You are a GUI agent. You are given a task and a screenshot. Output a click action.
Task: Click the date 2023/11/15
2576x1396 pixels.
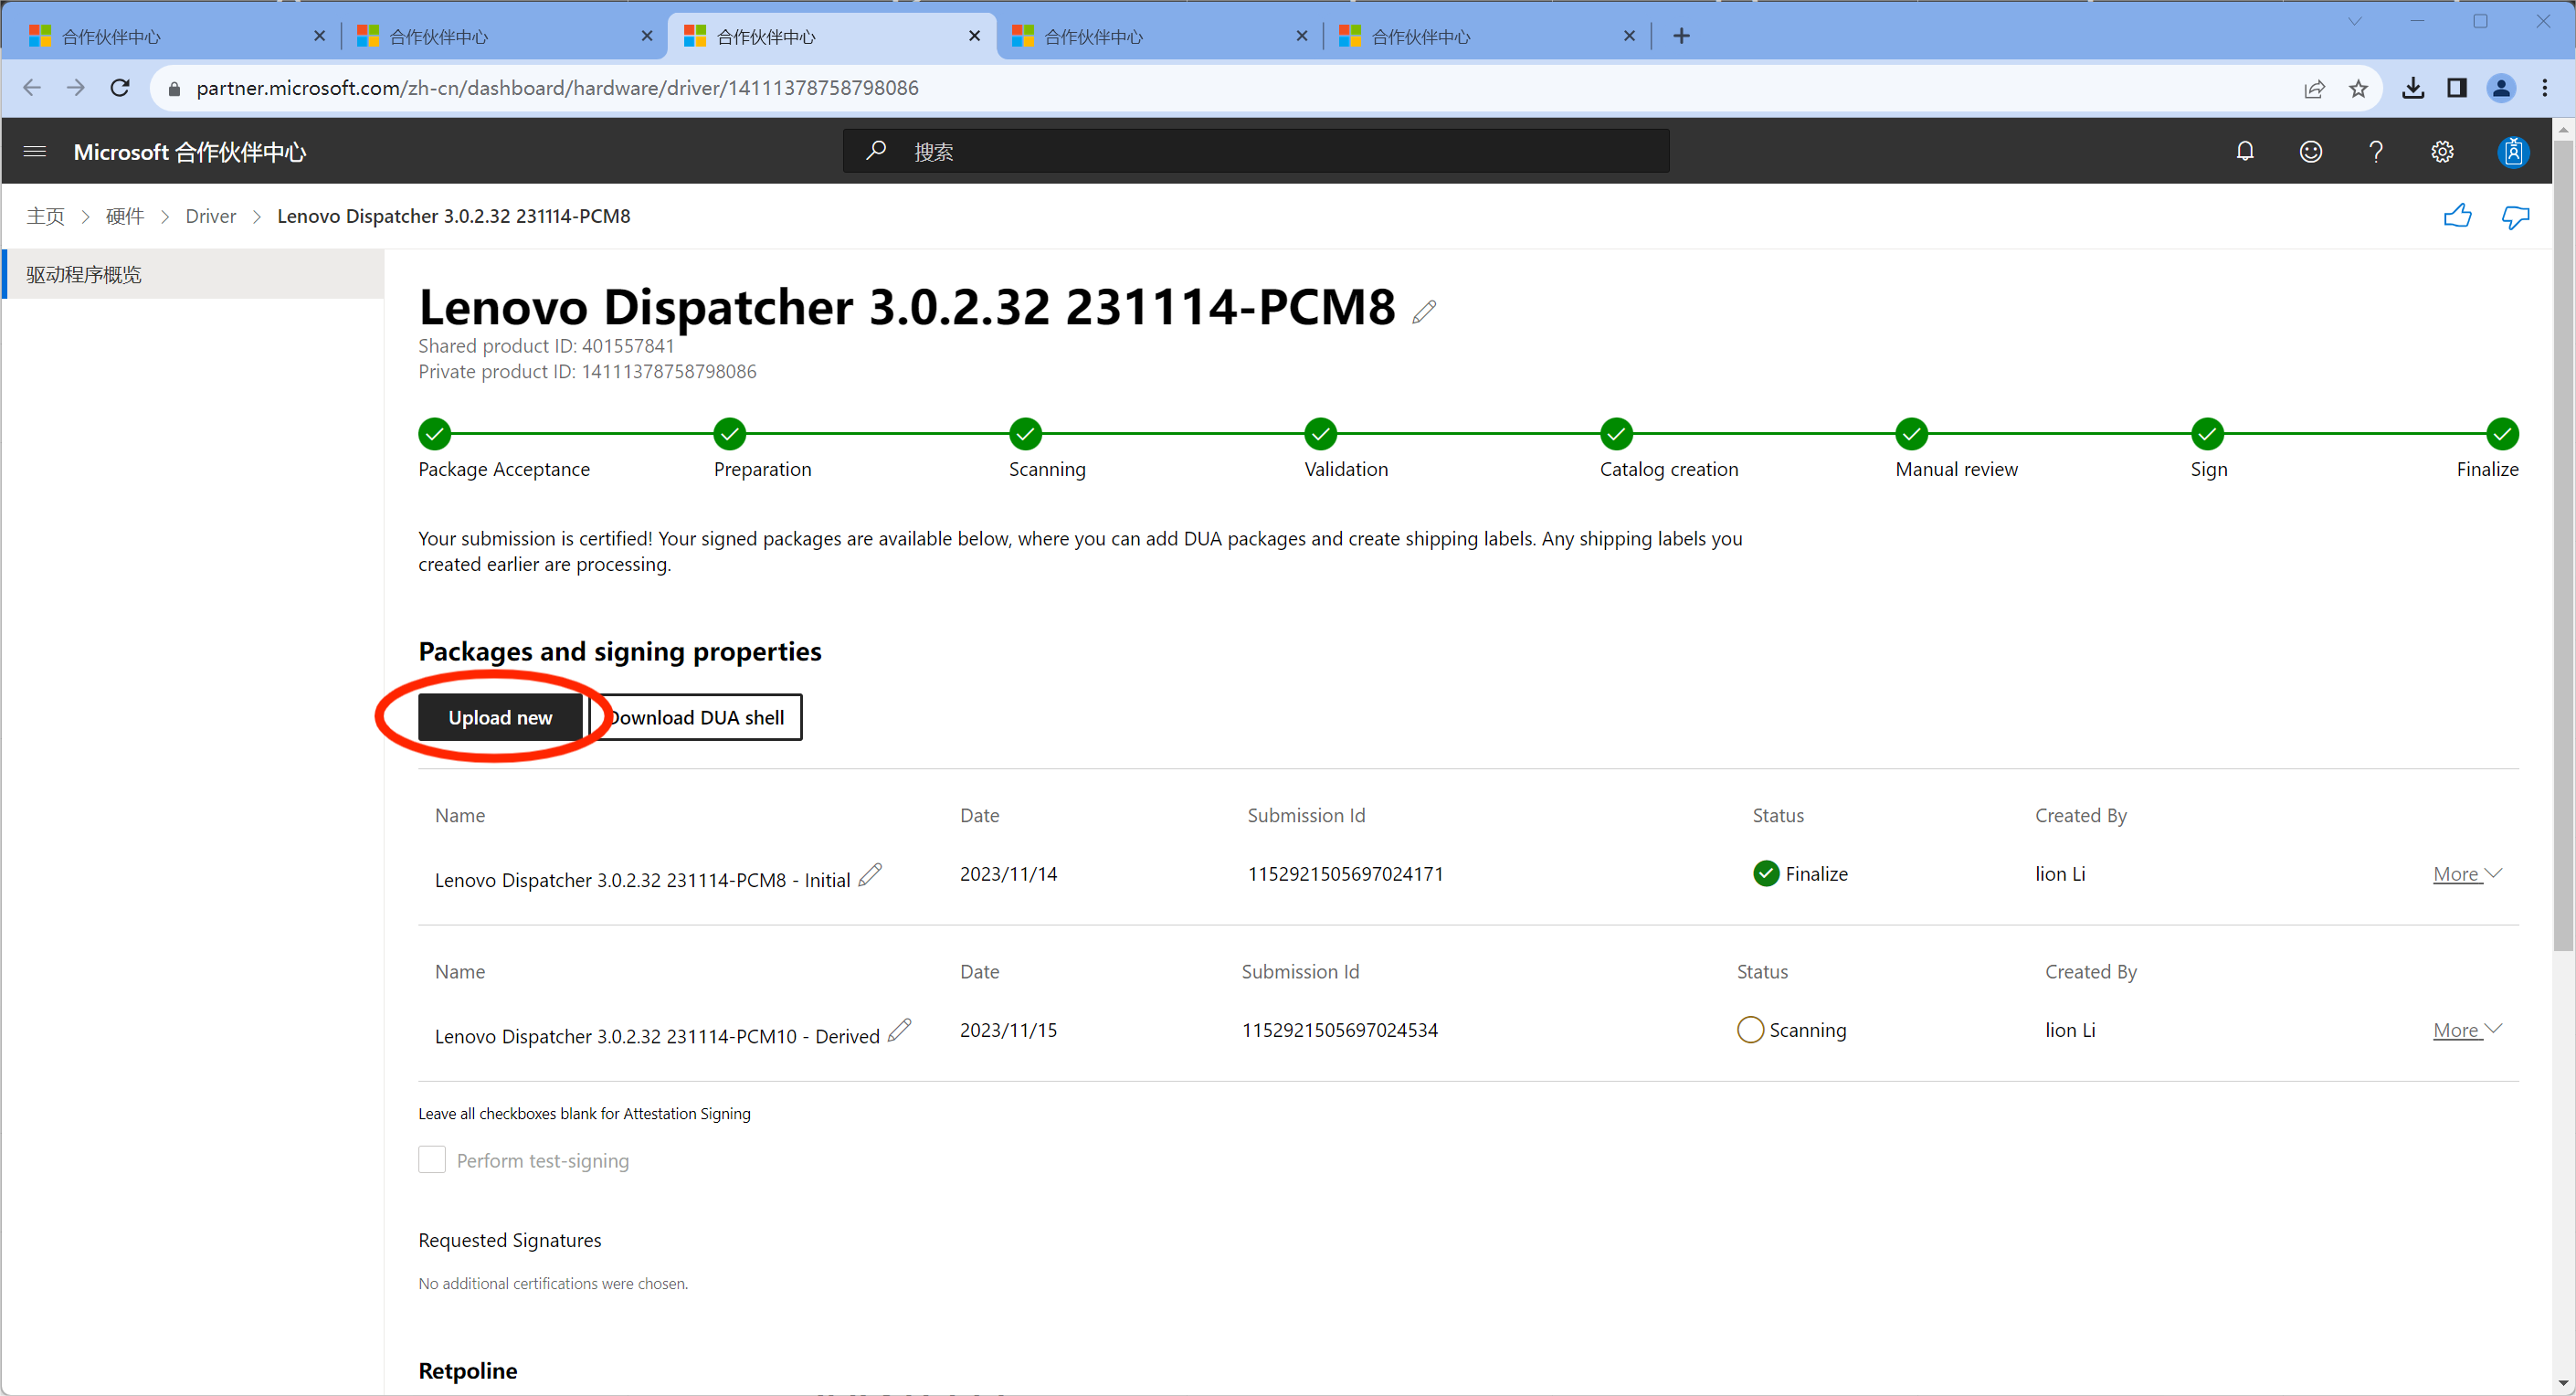pos(1008,1030)
